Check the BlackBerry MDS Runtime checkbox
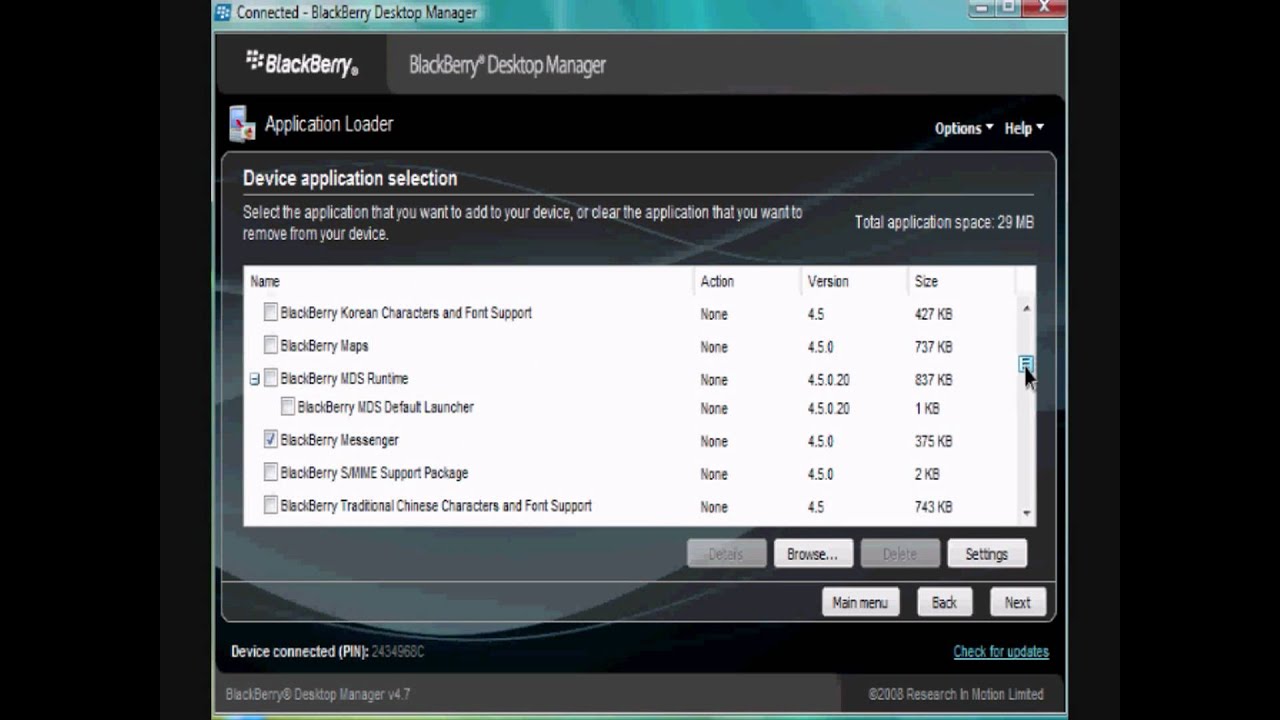Screen dimensions: 1280x720 [270, 379]
